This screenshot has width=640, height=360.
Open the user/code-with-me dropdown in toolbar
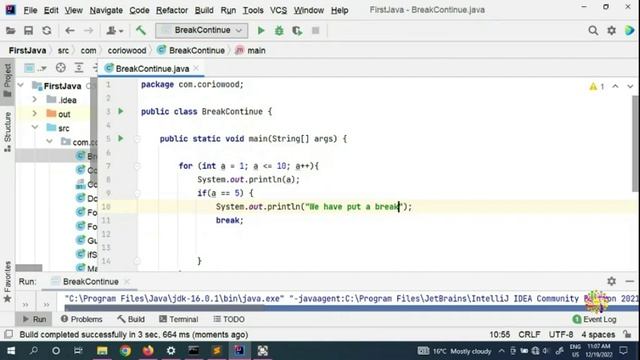[x=115, y=31]
